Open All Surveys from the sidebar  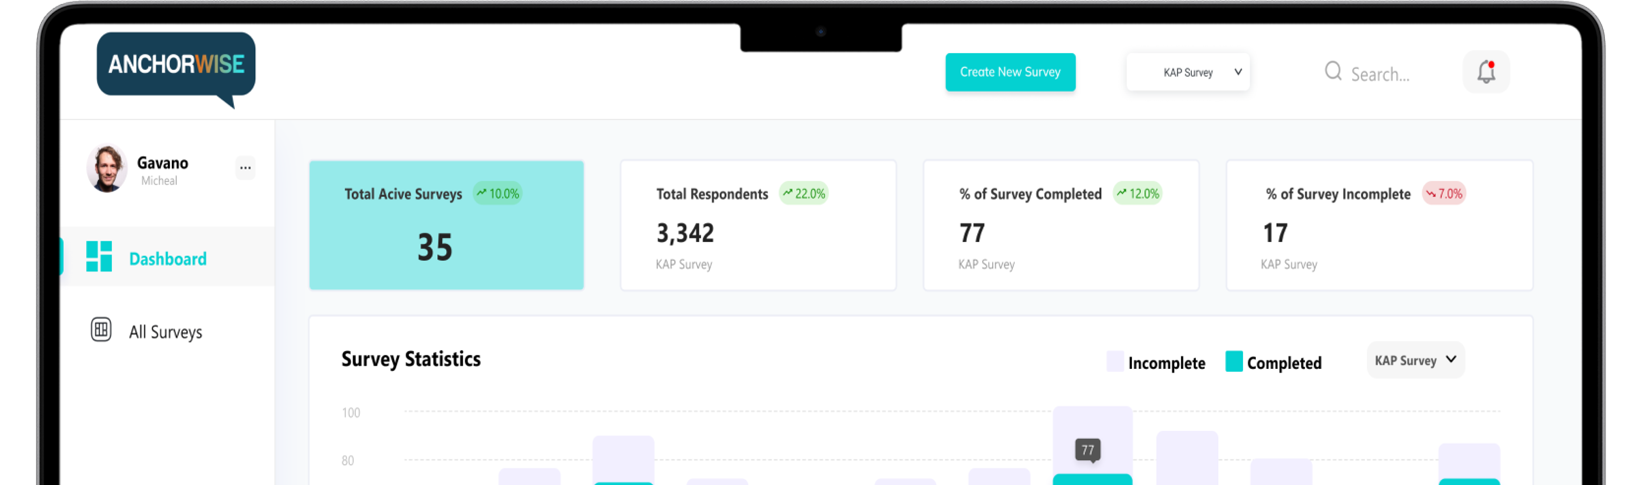click(165, 332)
